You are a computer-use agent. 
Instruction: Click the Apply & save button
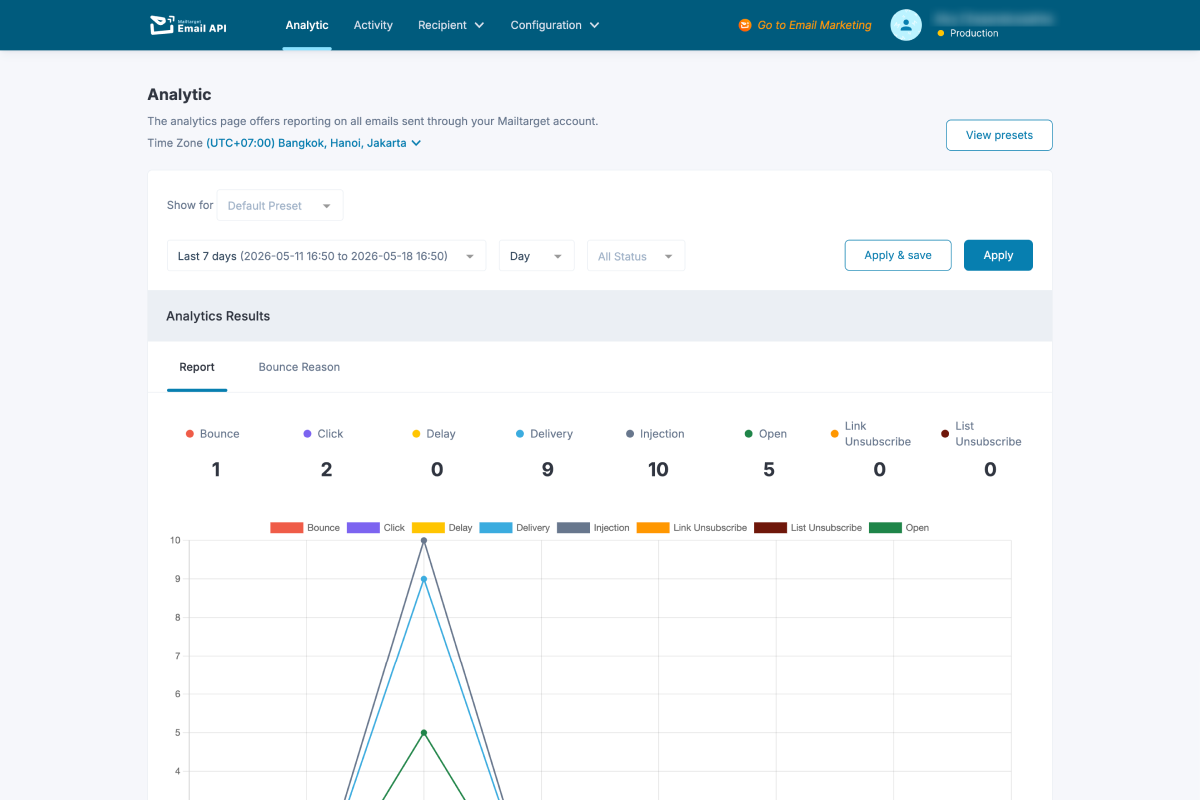click(x=898, y=255)
